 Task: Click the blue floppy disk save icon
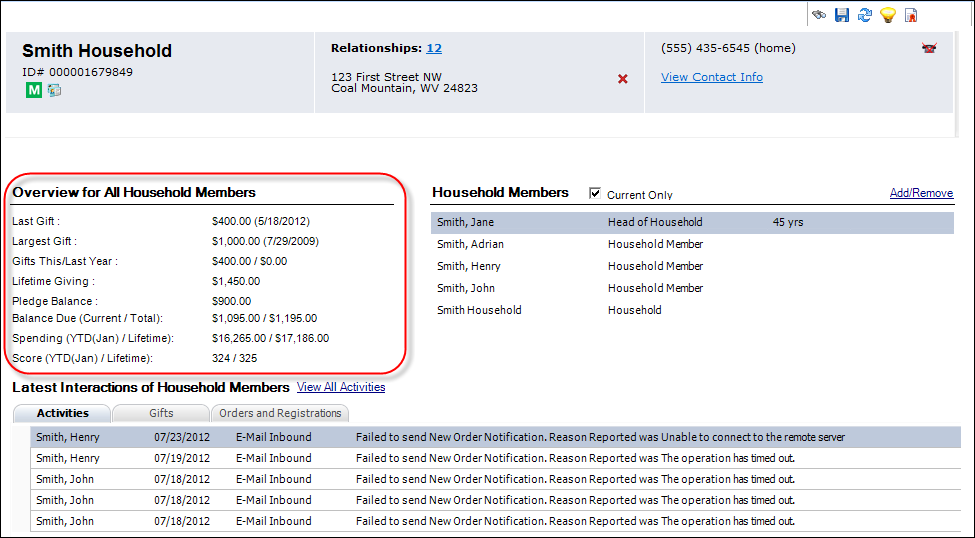tap(842, 15)
